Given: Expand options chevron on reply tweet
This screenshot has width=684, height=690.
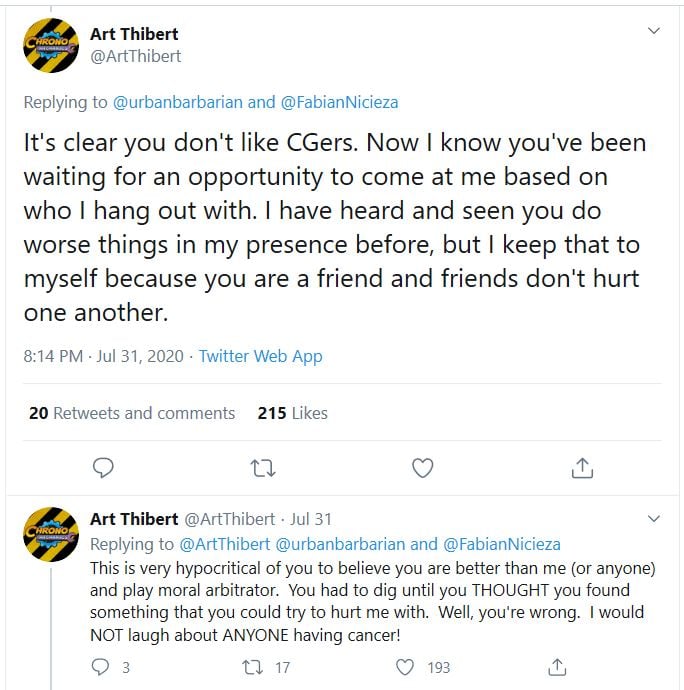Looking at the screenshot, I should [654, 519].
